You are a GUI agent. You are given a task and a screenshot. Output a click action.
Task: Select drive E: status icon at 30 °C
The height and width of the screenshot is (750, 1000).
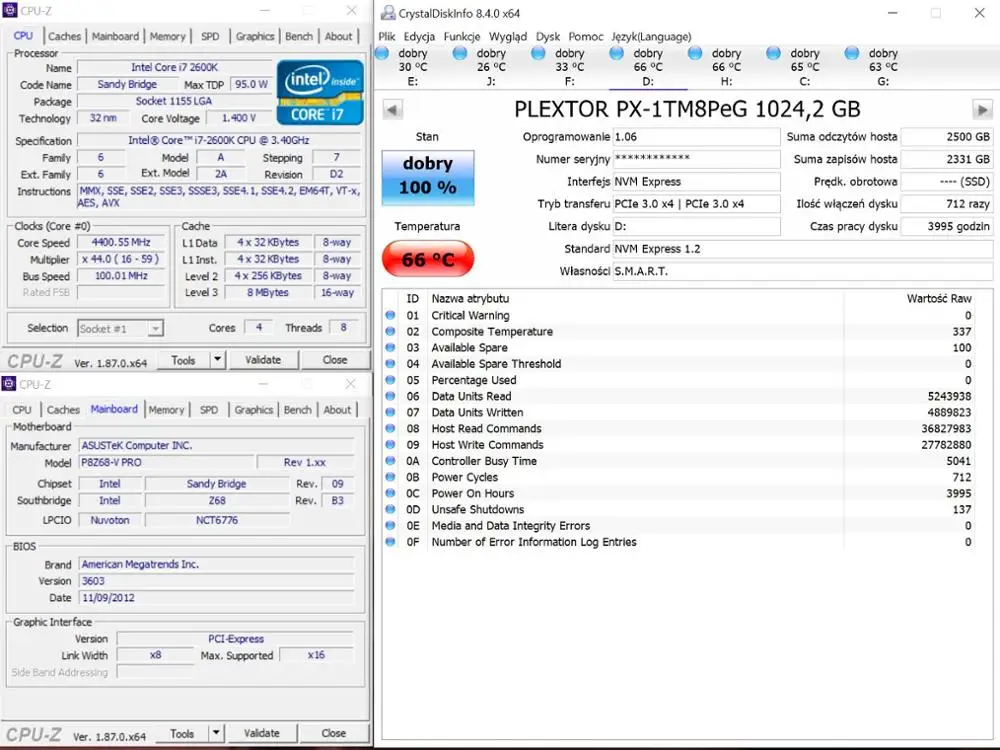(383, 54)
